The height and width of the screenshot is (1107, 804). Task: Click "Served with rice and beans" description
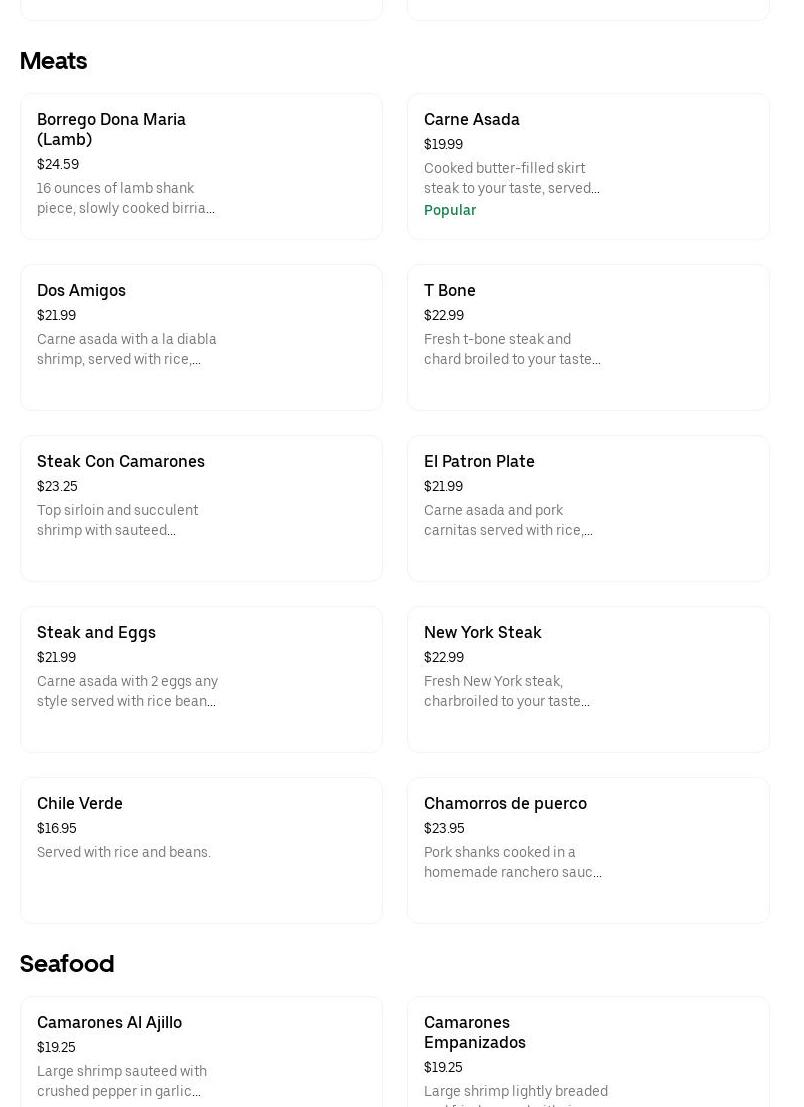[124, 852]
